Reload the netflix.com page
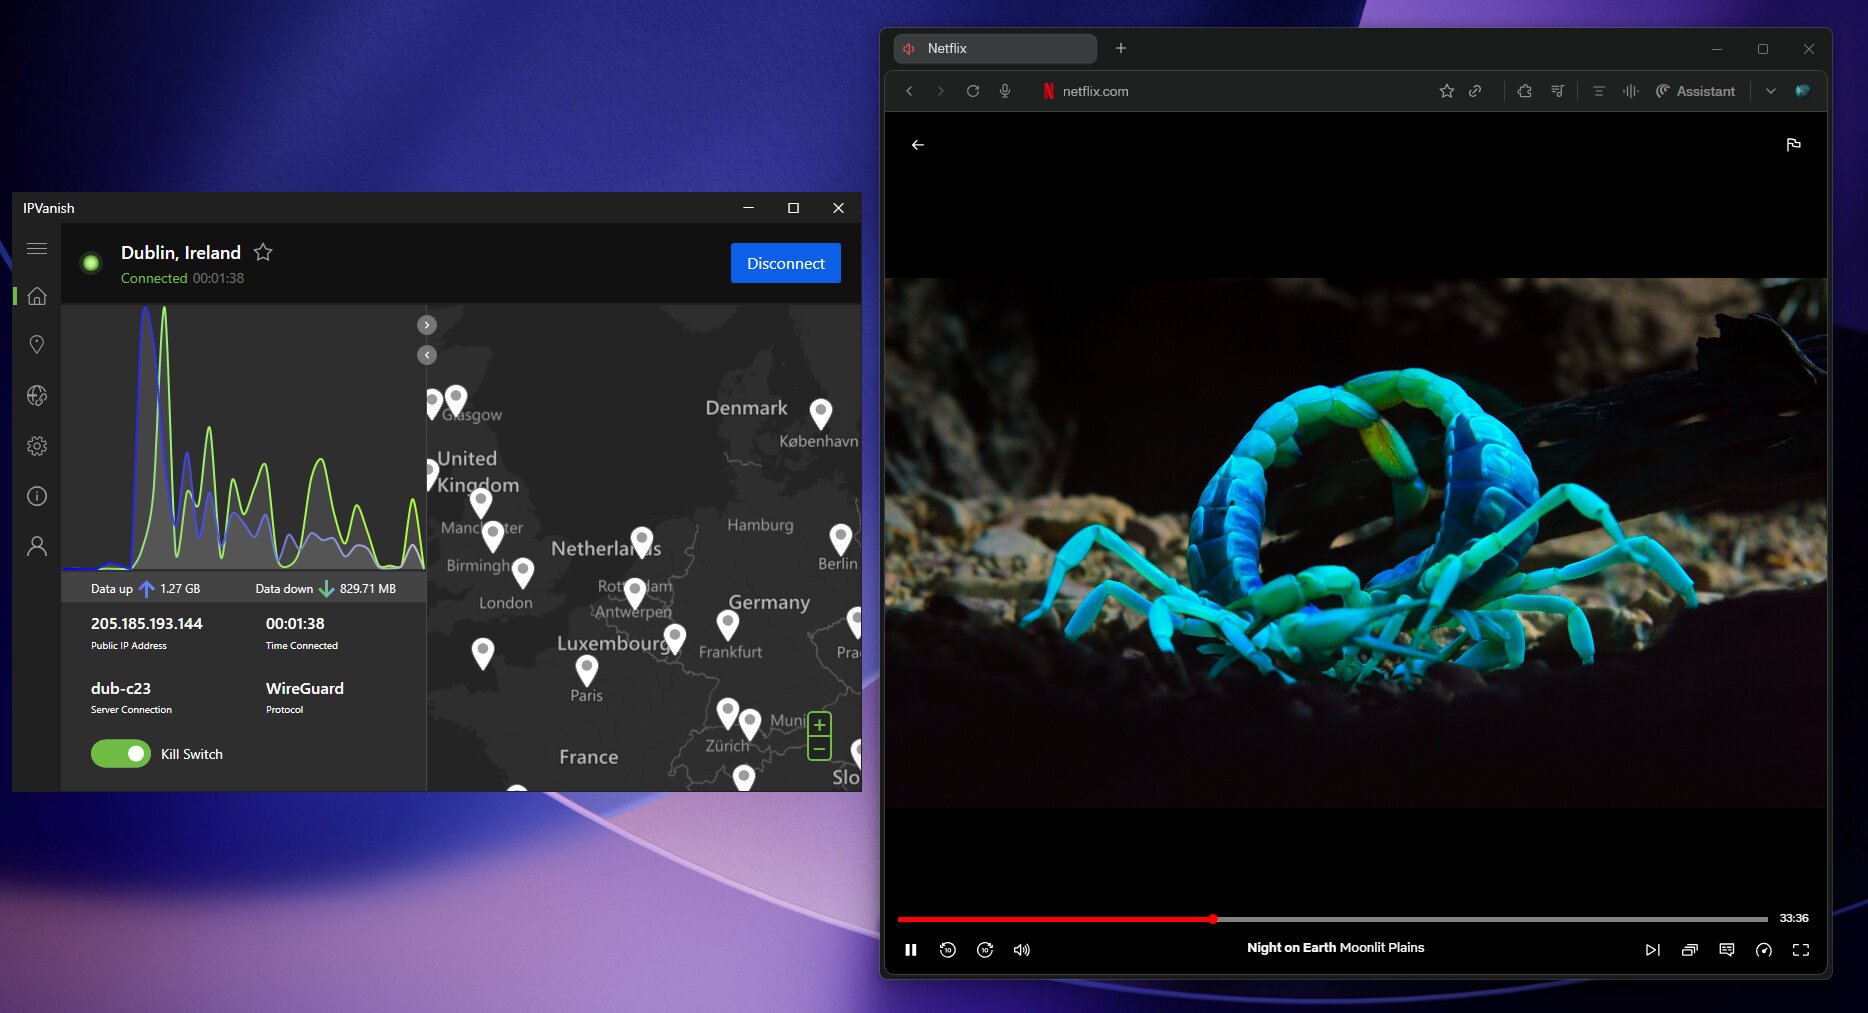1868x1013 pixels. pos(973,91)
